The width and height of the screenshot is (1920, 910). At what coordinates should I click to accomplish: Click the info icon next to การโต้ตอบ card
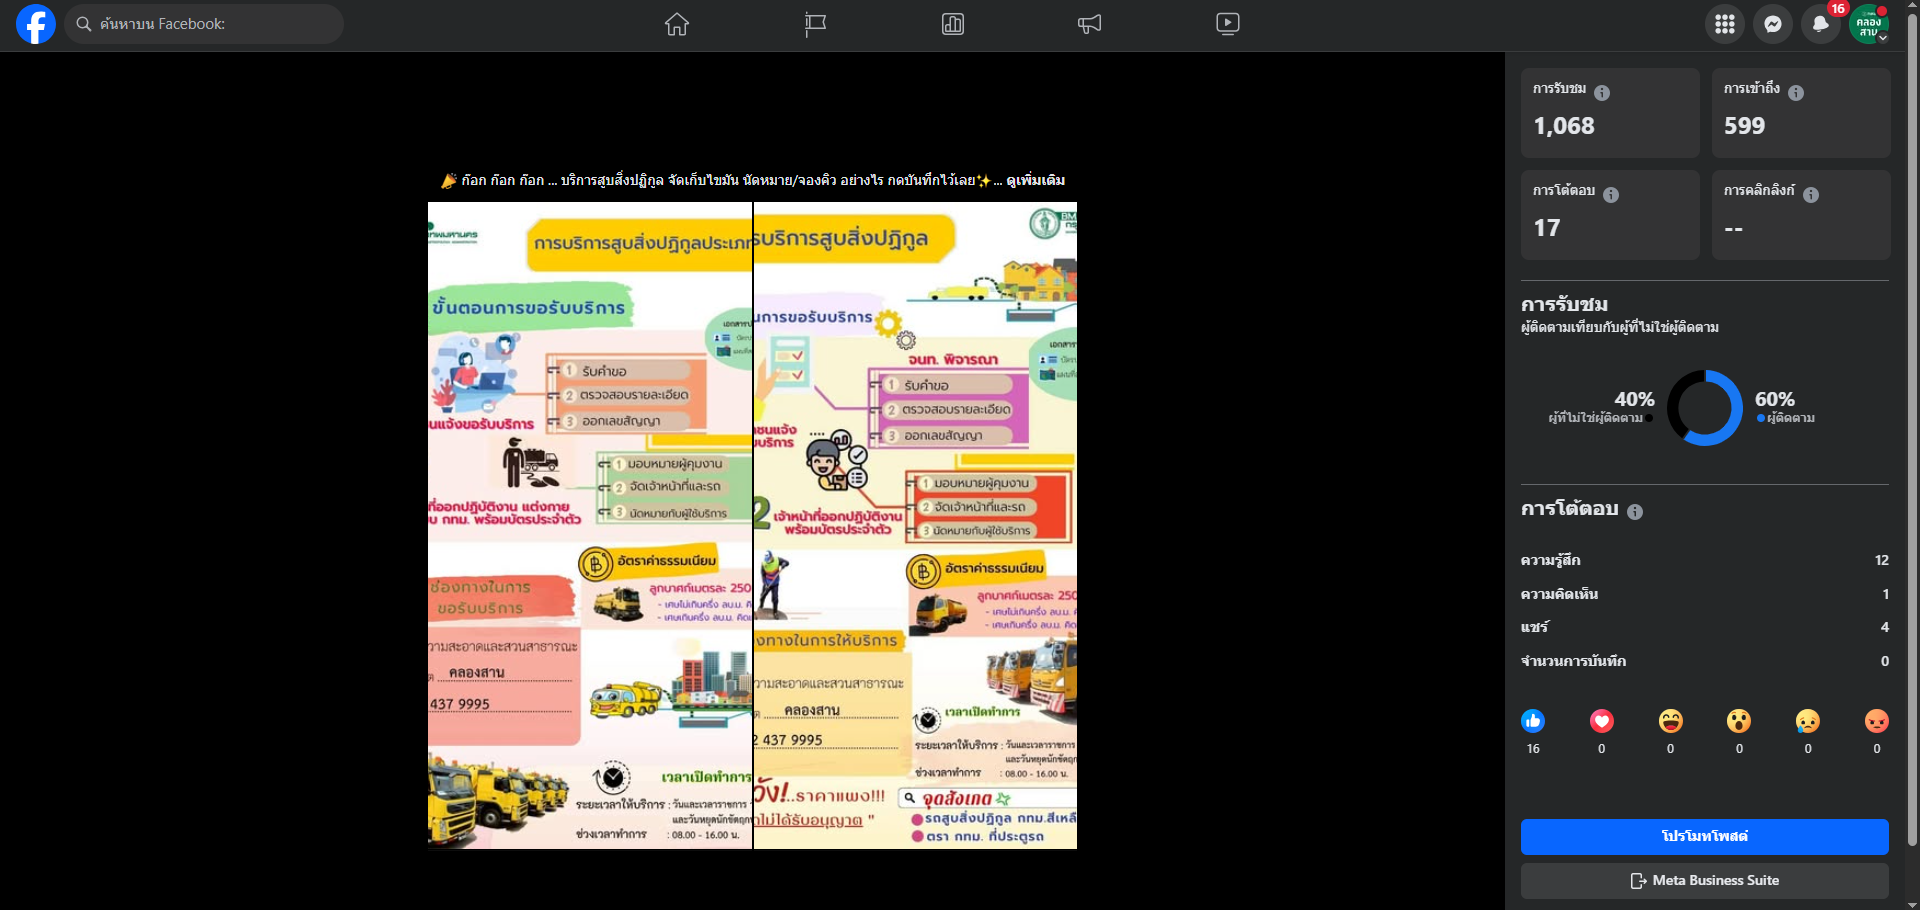click(1611, 195)
